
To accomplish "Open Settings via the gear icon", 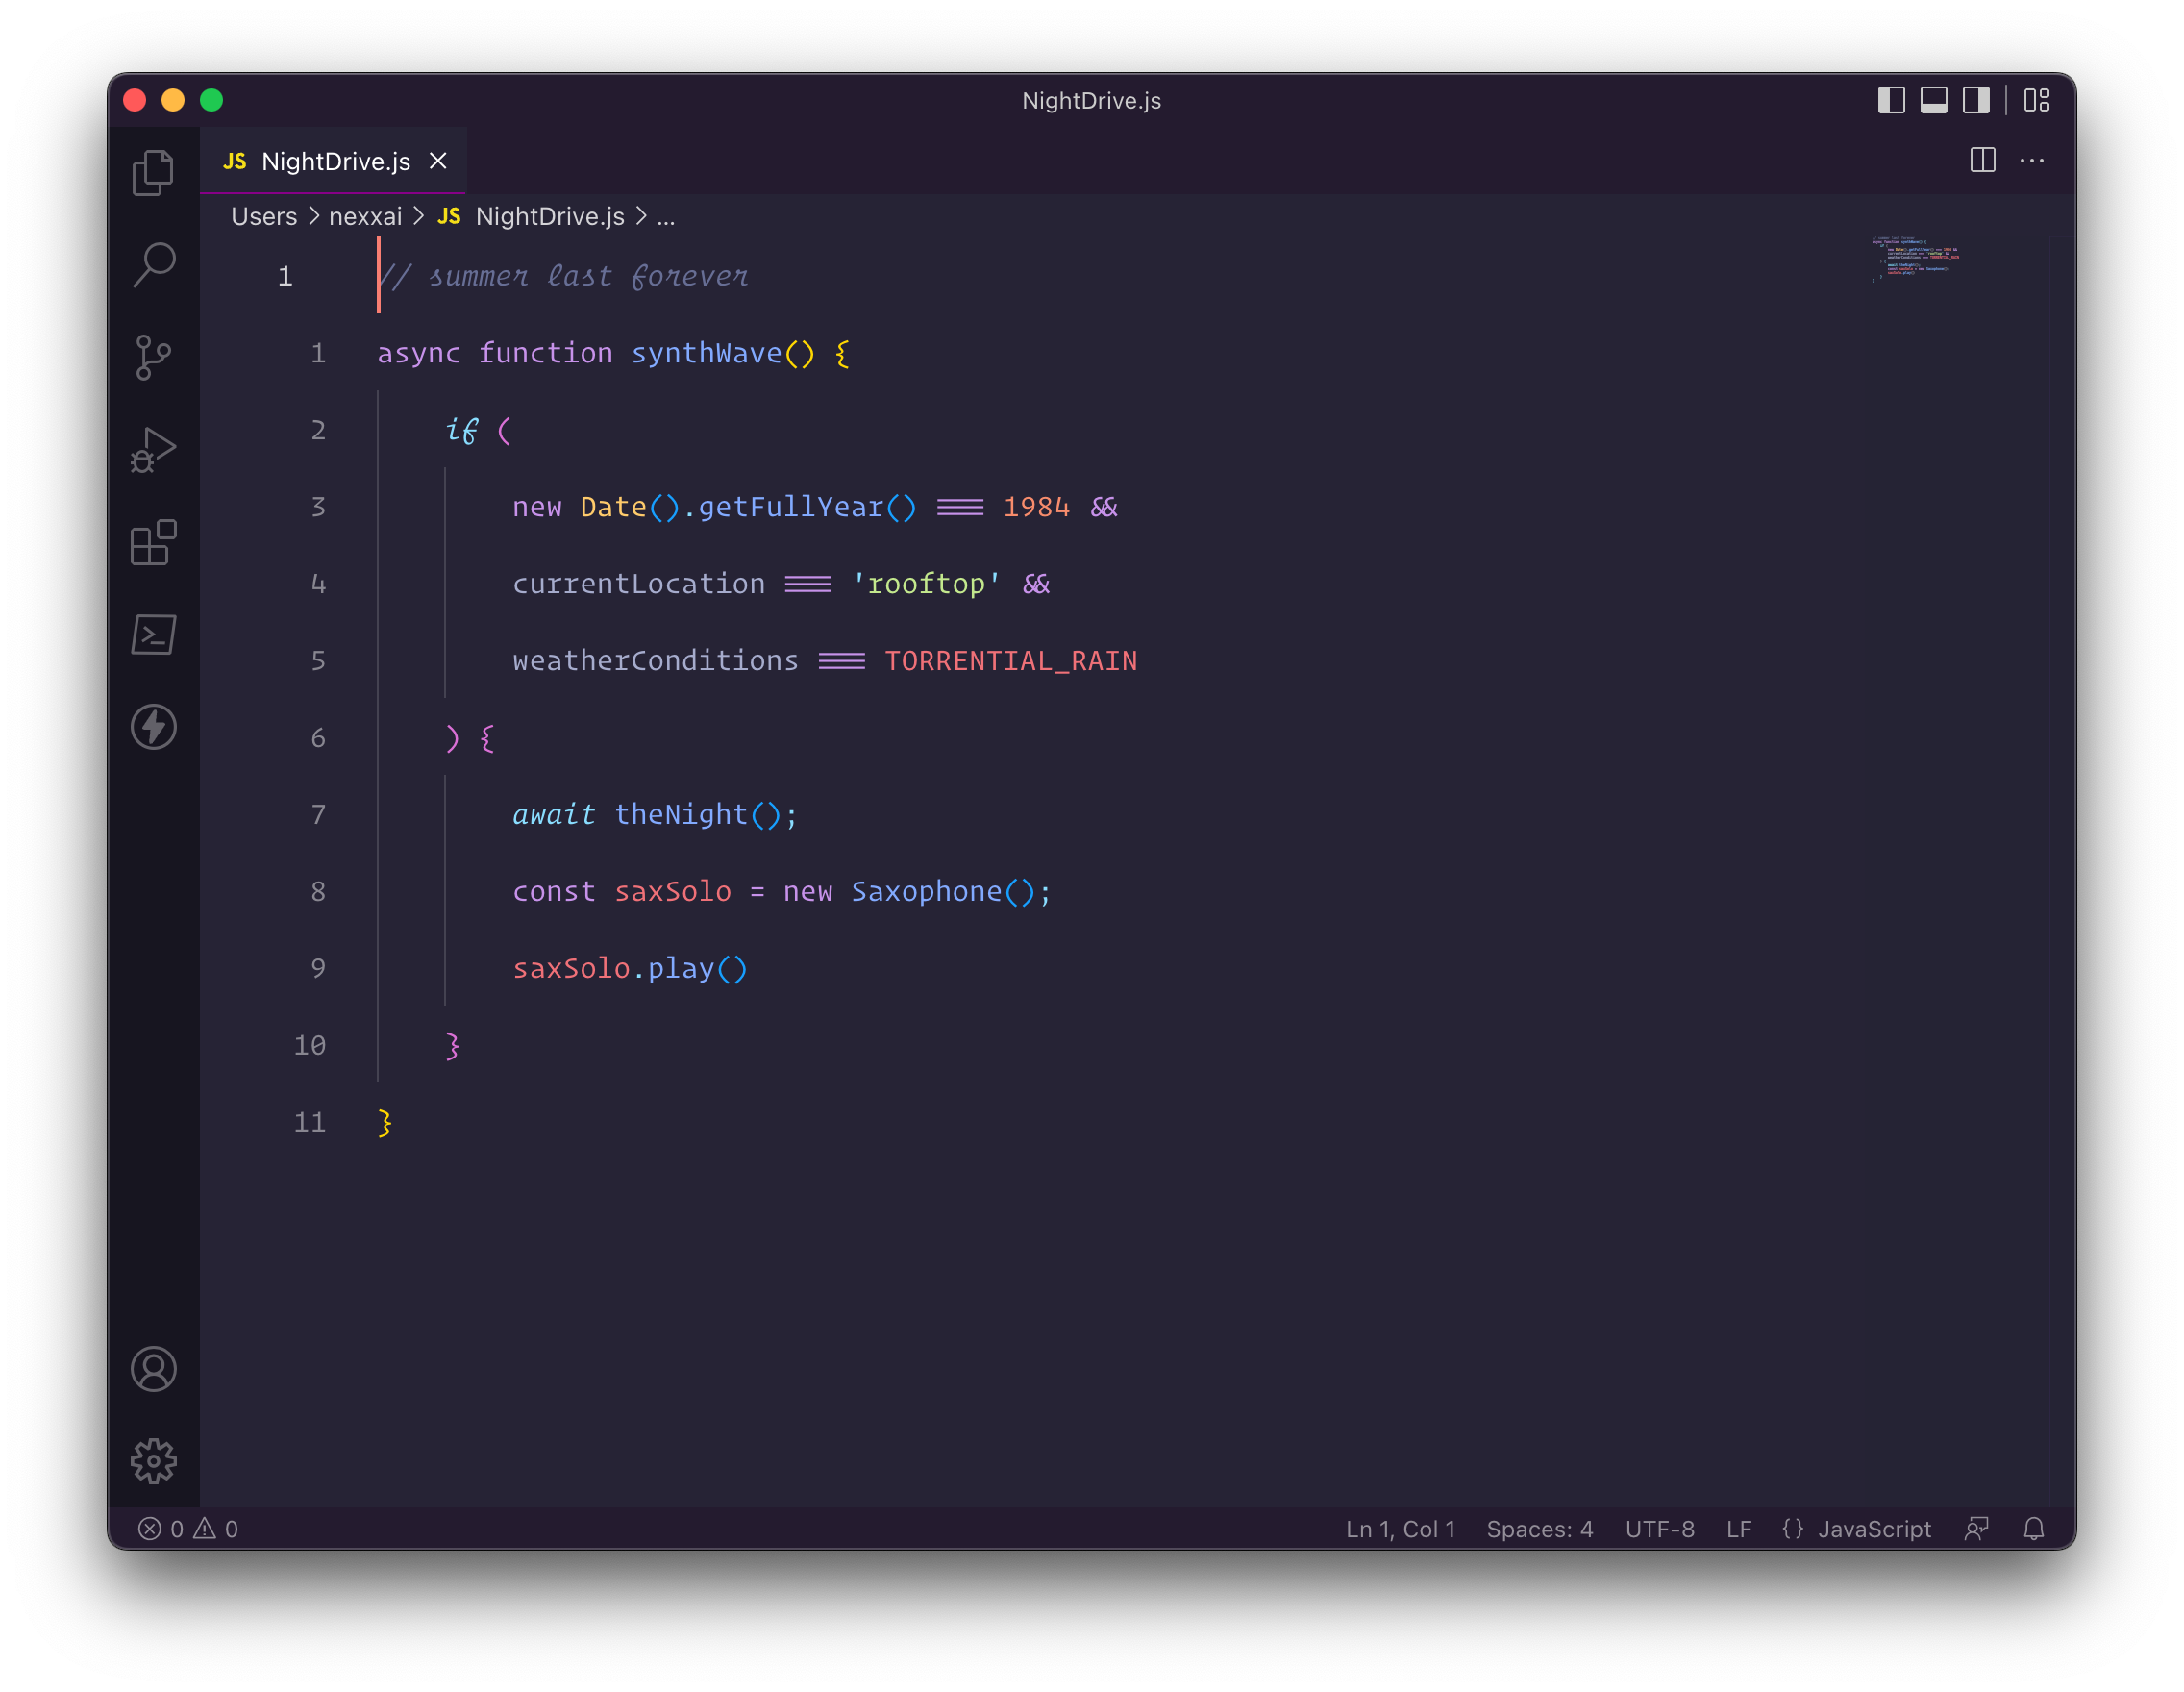I will point(153,1460).
